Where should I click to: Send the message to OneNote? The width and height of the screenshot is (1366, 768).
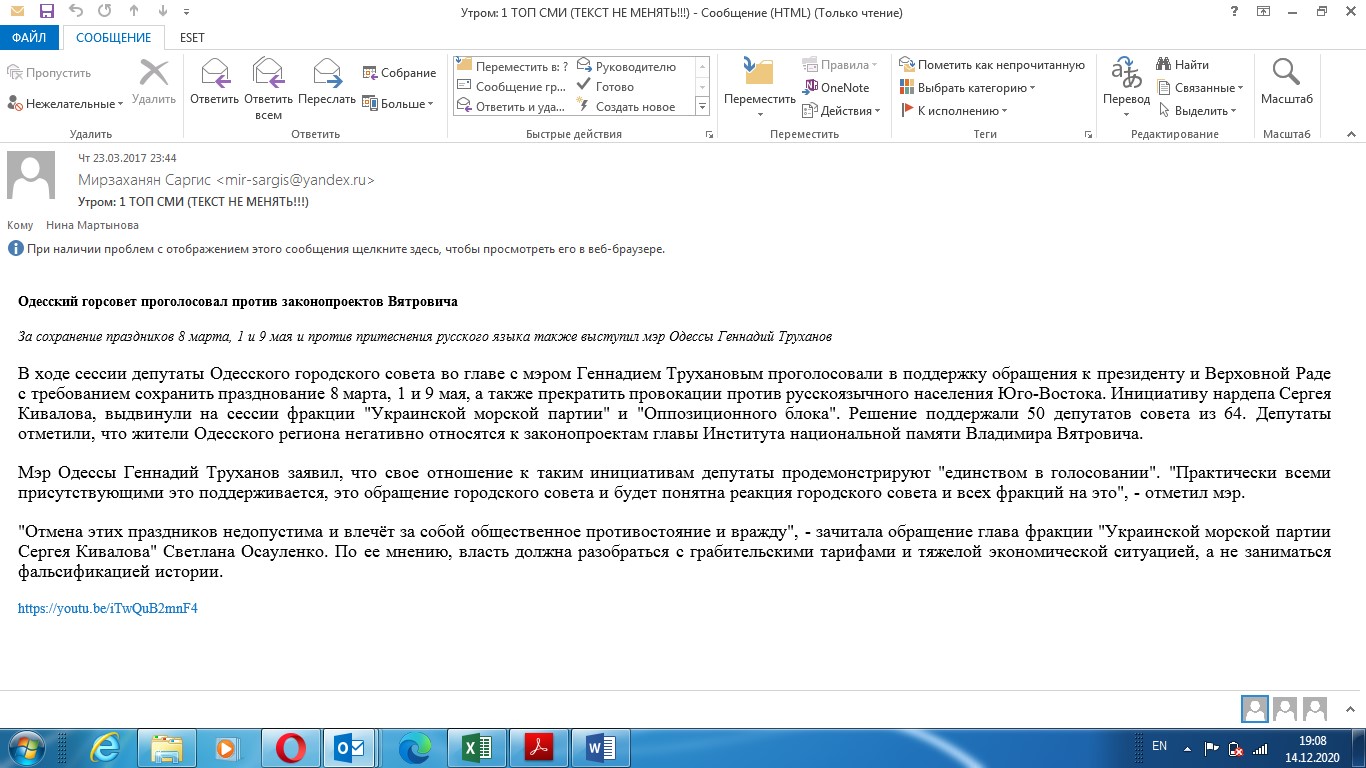[837, 88]
